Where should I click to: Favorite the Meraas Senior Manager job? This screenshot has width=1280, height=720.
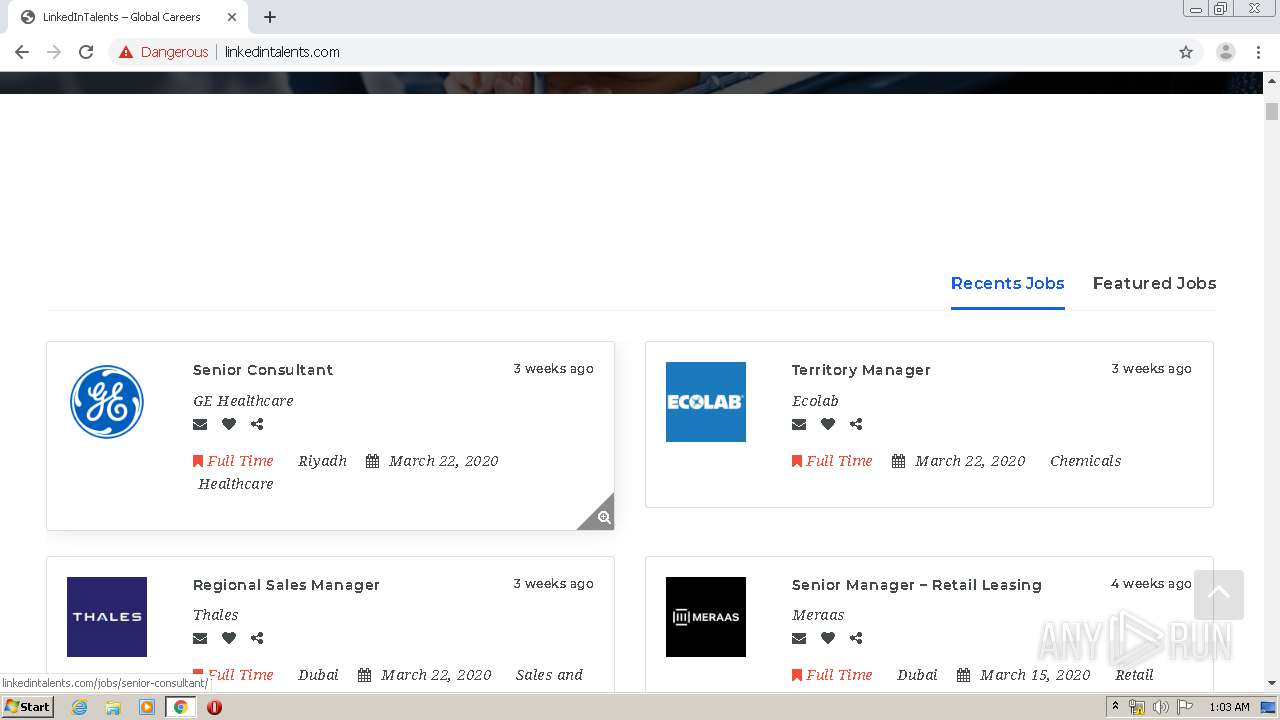click(828, 638)
